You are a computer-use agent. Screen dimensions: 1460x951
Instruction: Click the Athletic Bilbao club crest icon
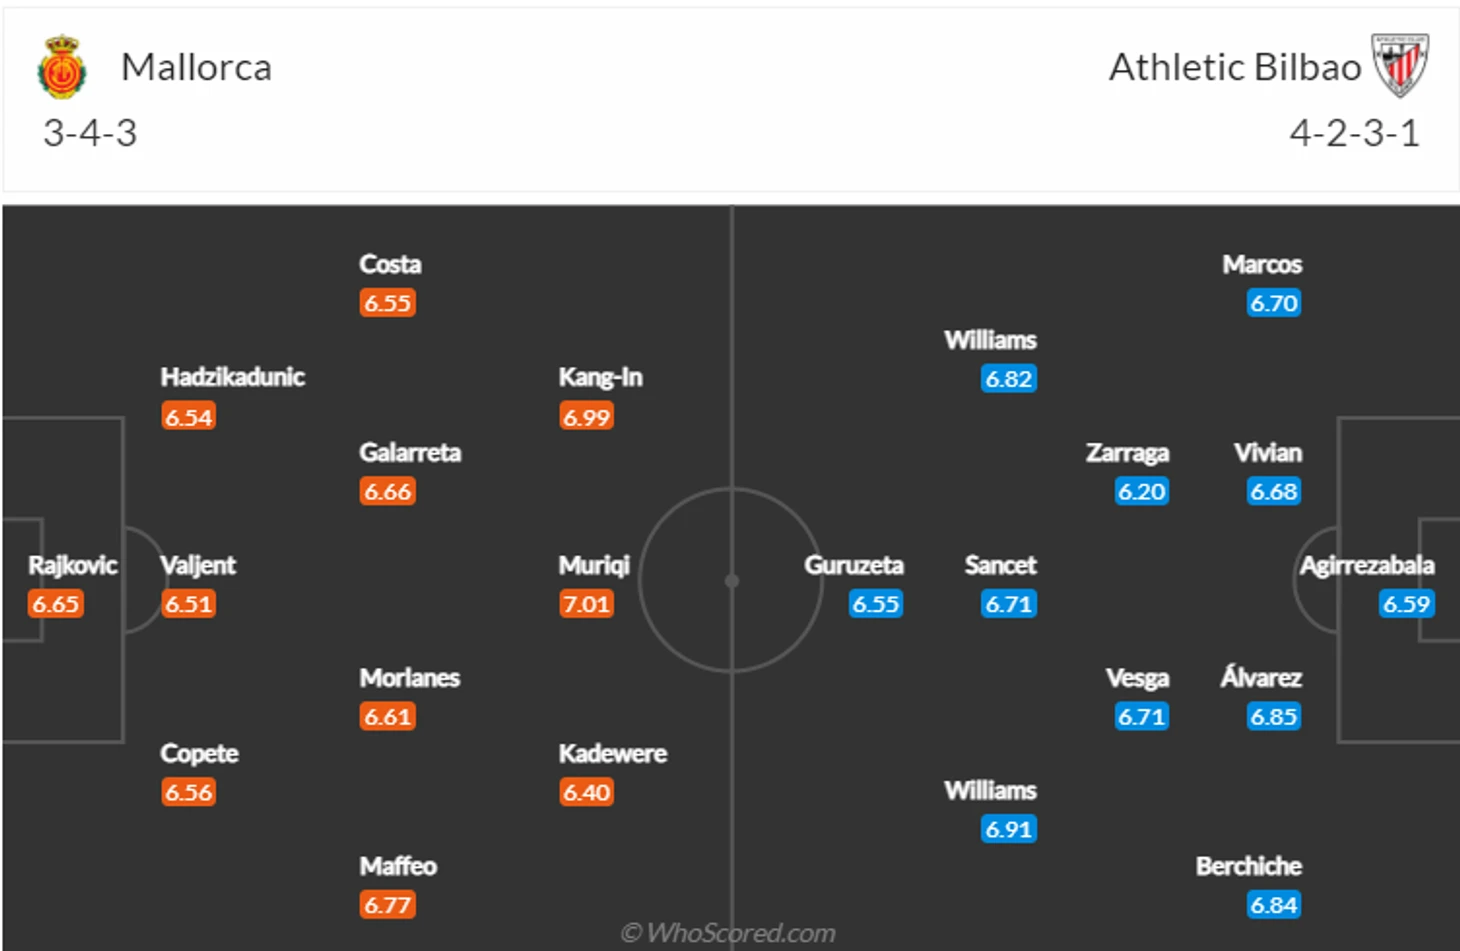(x=1400, y=65)
